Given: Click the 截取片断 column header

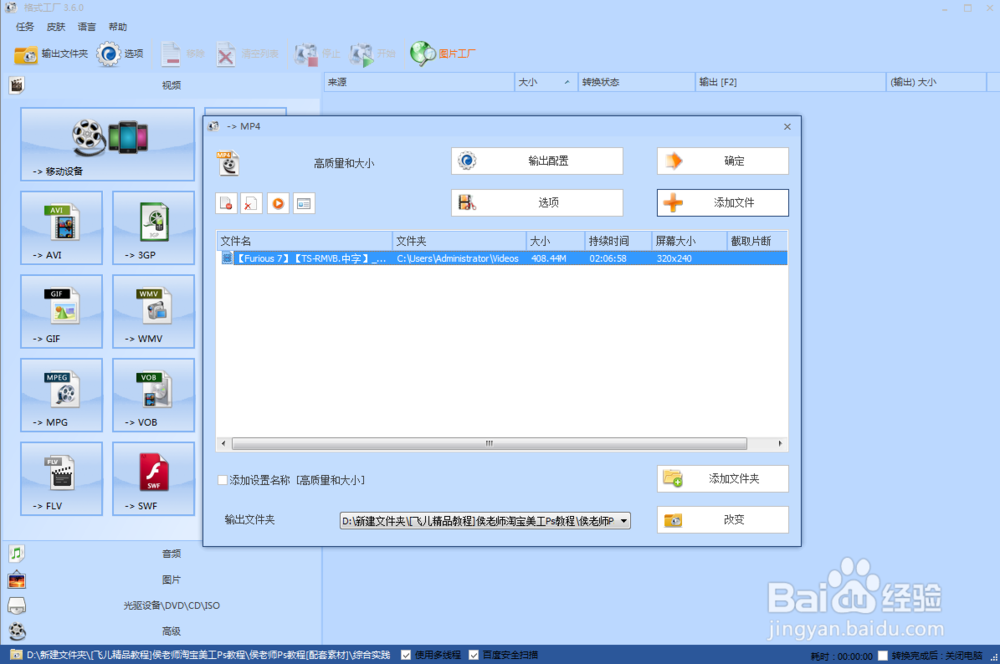Looking at the screenshot, I should click(x=757, y=241).
